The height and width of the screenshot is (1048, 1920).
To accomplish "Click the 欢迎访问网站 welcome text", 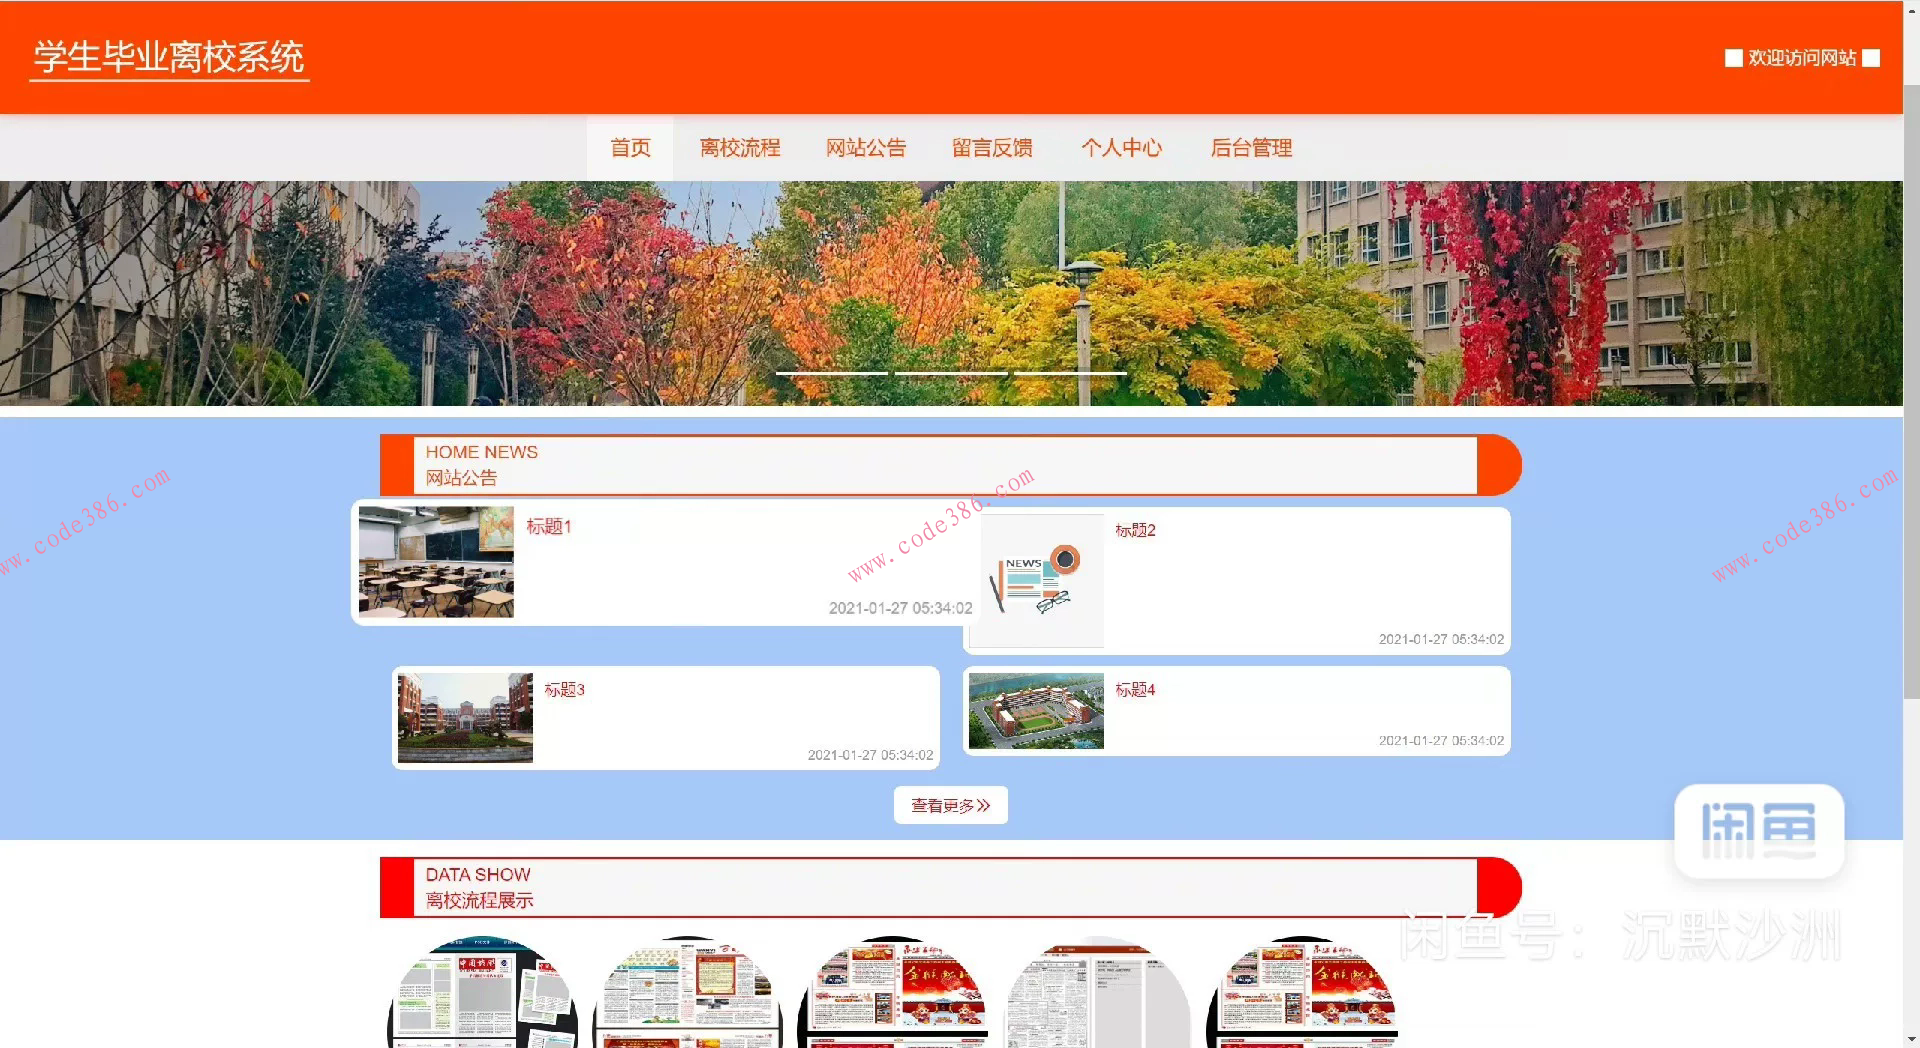I will (x=1802, y=58).
